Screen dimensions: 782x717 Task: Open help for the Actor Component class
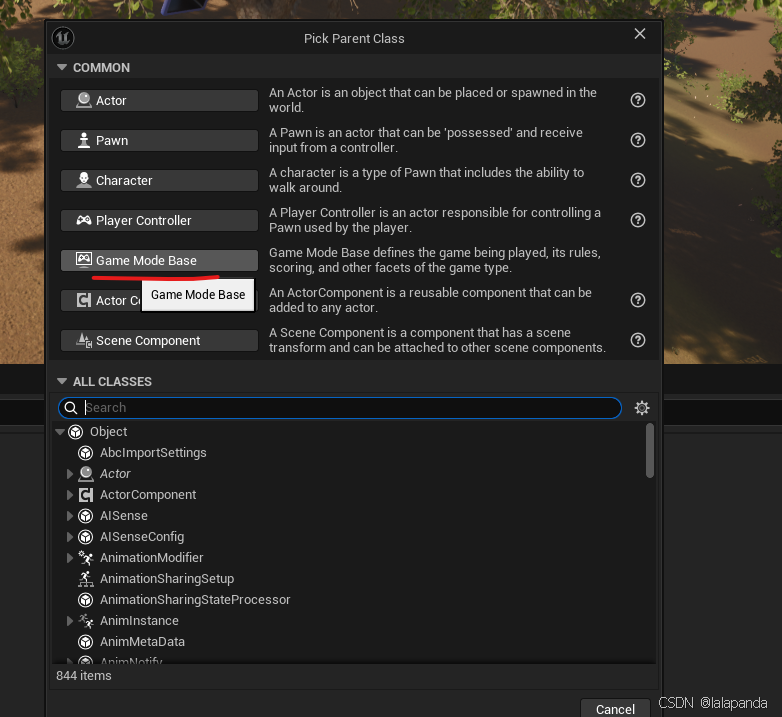[x=637, y=300]
